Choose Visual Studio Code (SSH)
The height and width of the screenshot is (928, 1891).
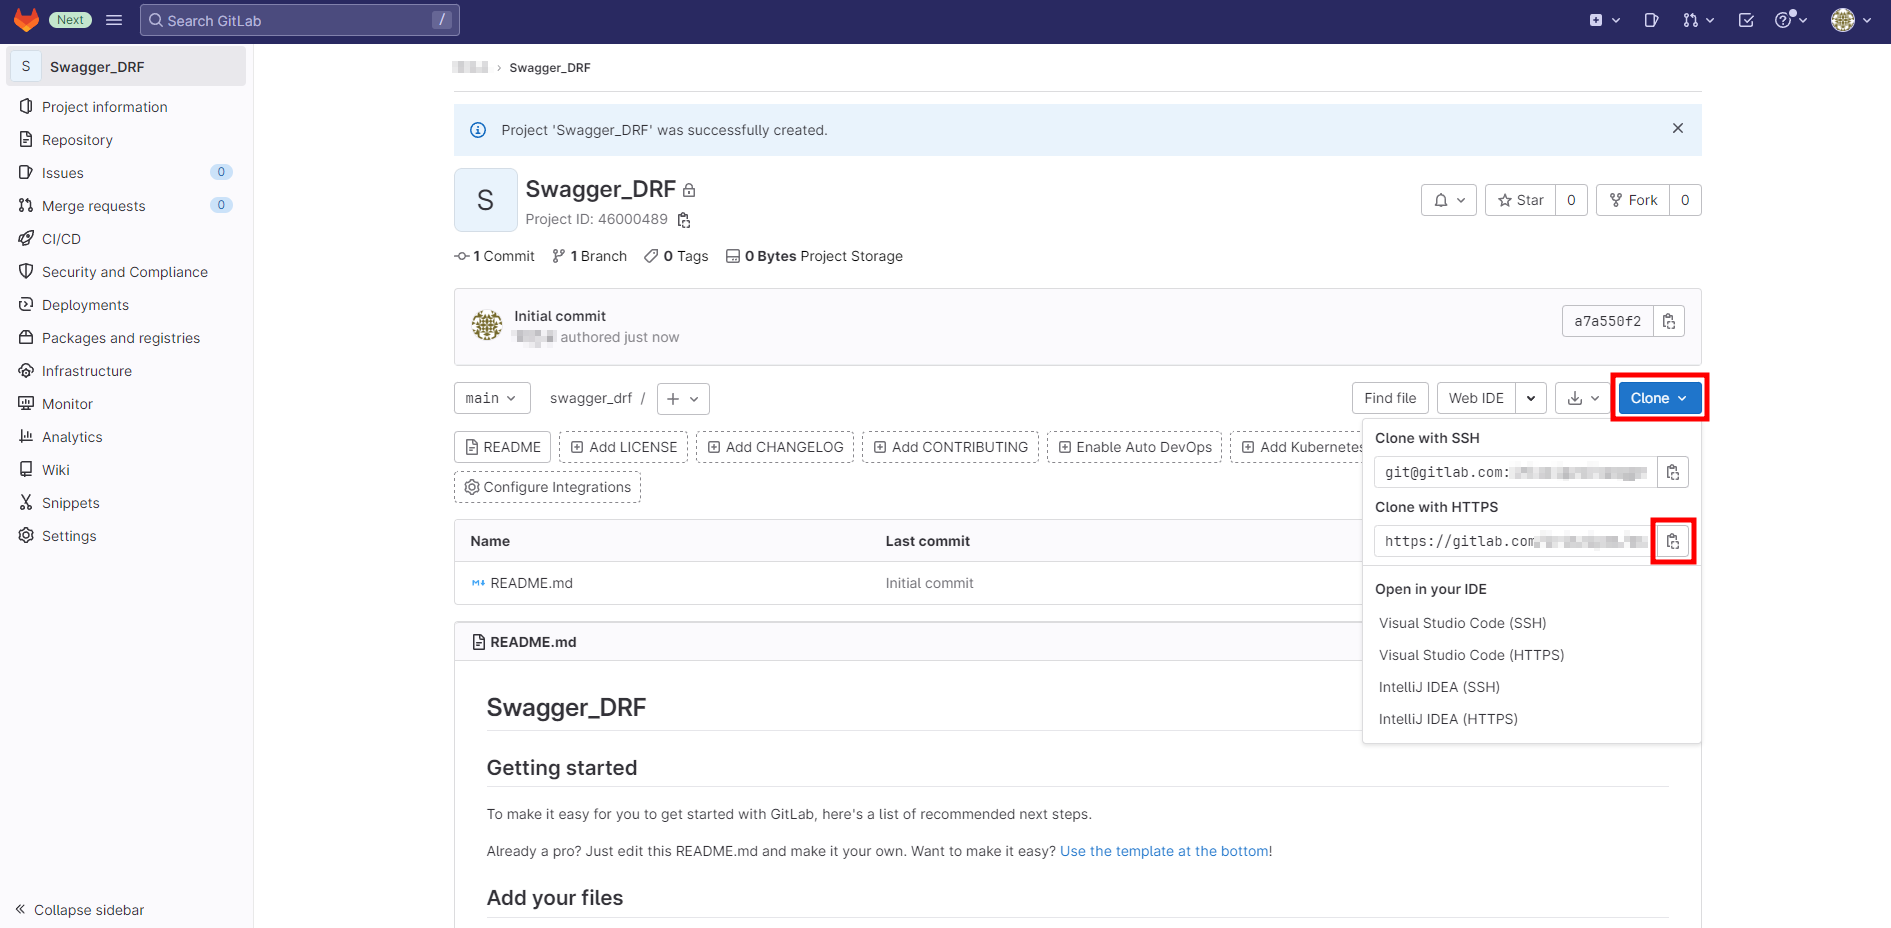pos(1463,623)
